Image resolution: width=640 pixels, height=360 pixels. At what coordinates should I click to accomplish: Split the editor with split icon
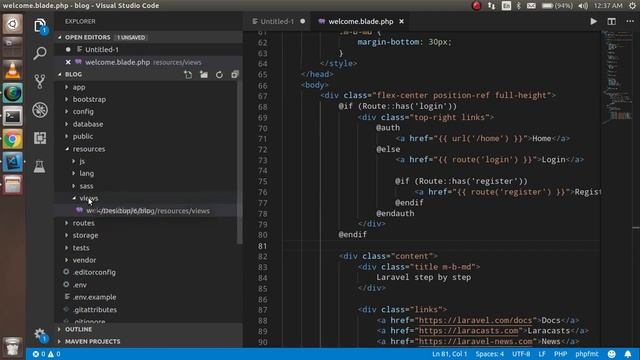pyautogui.click(x=611, y=21)
